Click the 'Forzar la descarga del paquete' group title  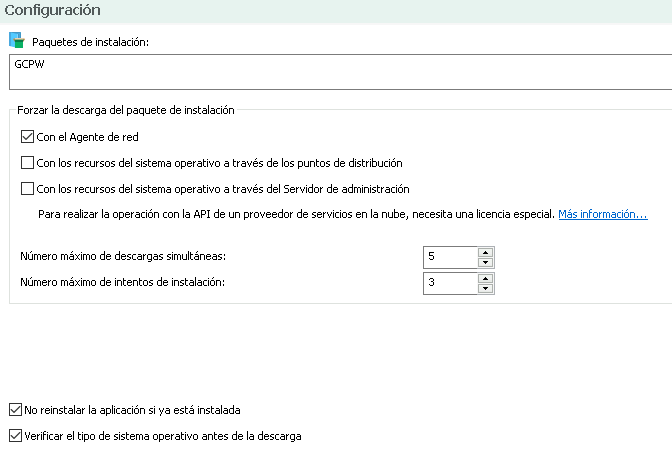tap(126, 110)
